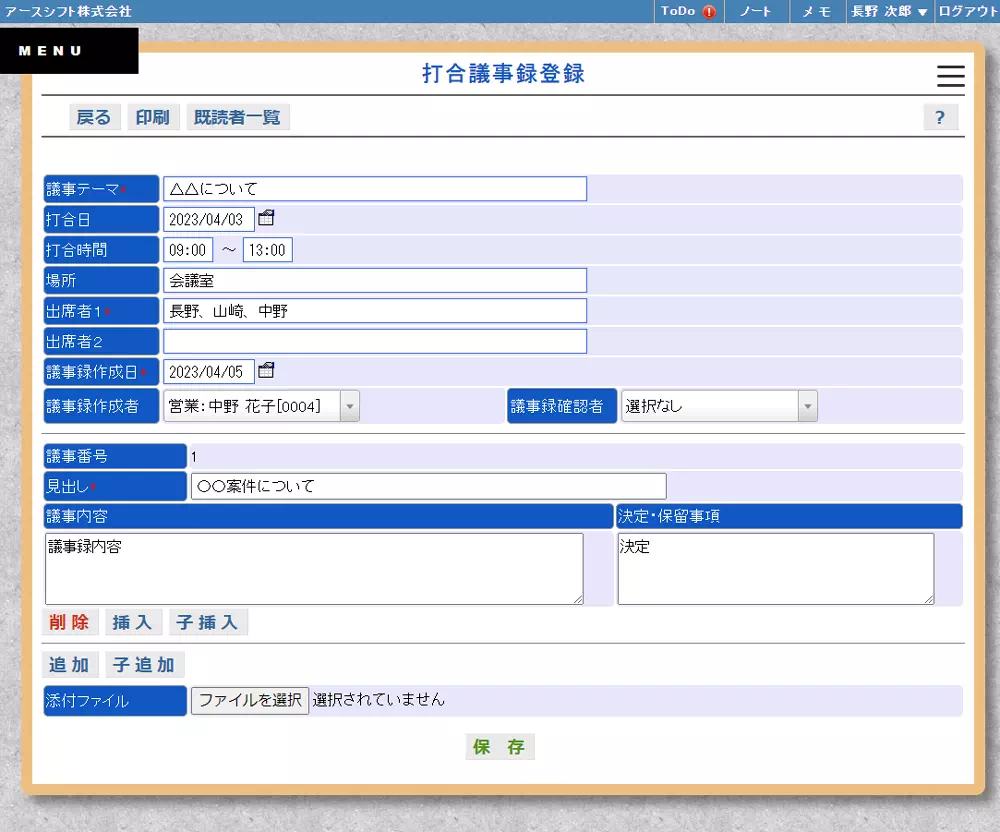Open the ノート menu item
This screenshot has height=832, width=1000.
(x=756, y=12)
